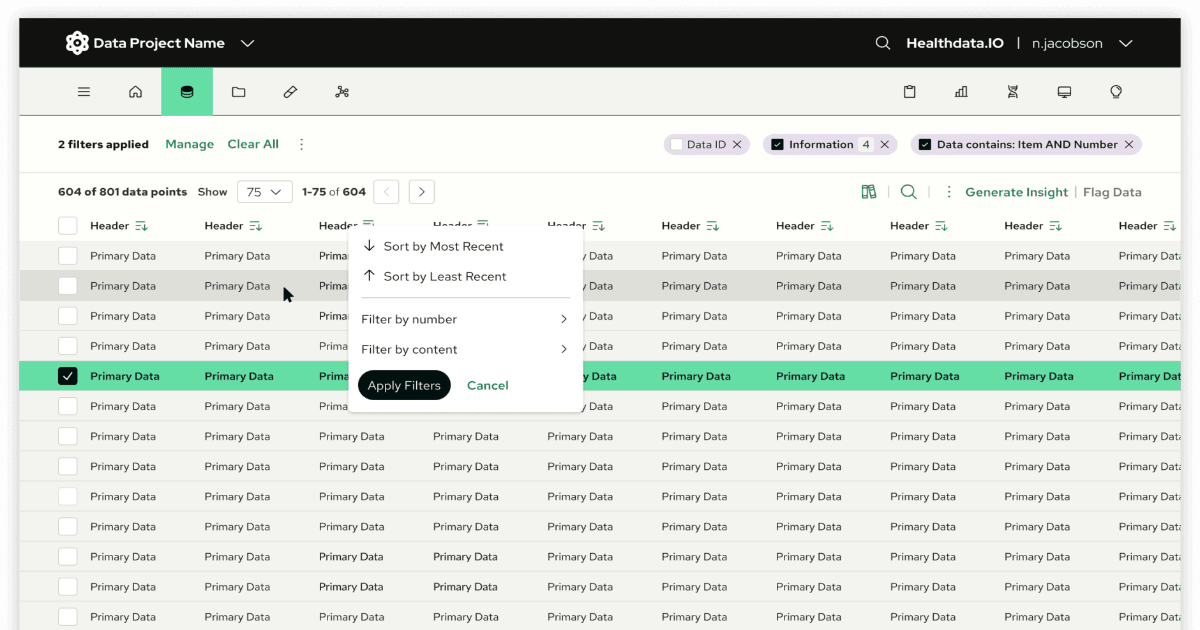The height and width of the screenshot is (630, 1200).
Task: Open the Data Project Name dropdown
Action: (245, 43)
